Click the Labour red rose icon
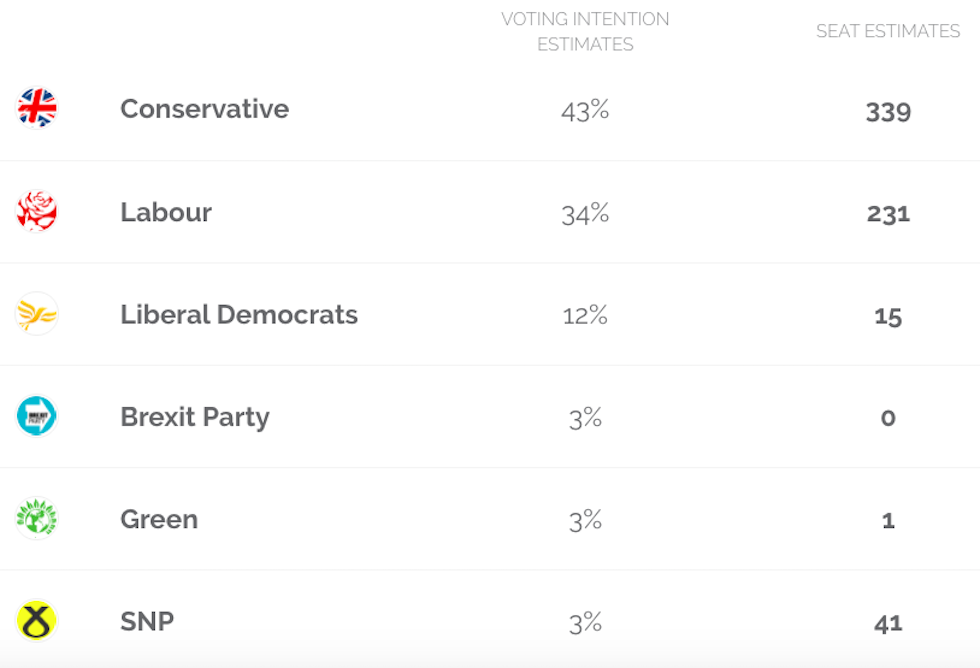The image size is (980, 668). (37, 211)
